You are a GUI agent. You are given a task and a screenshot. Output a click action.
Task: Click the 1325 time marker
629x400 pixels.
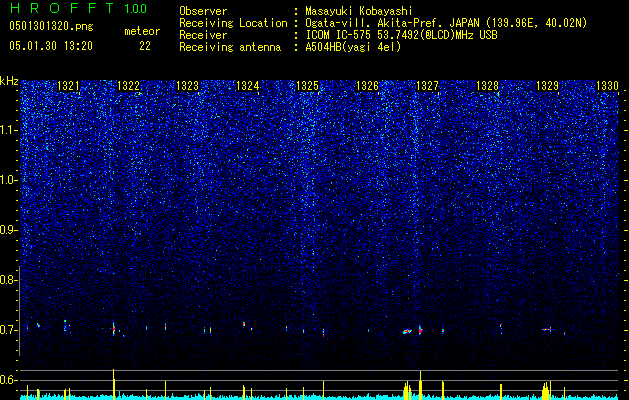[x=307, y=86]
